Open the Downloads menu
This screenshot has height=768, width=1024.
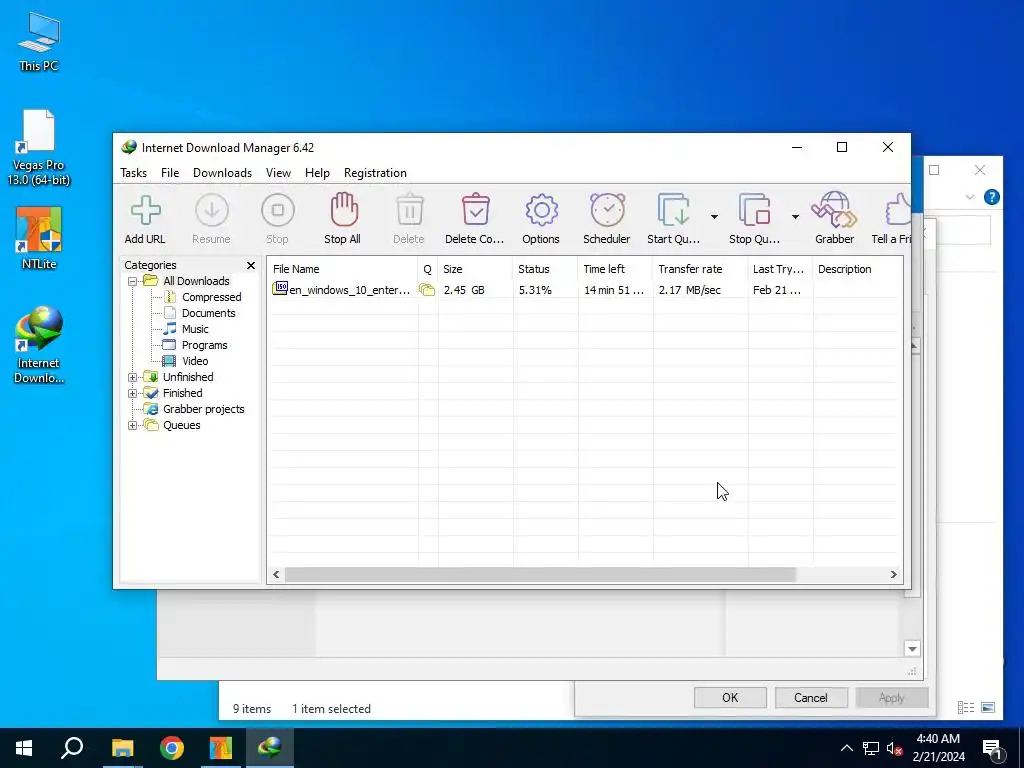pyautogui.click(x=222, y=173)
